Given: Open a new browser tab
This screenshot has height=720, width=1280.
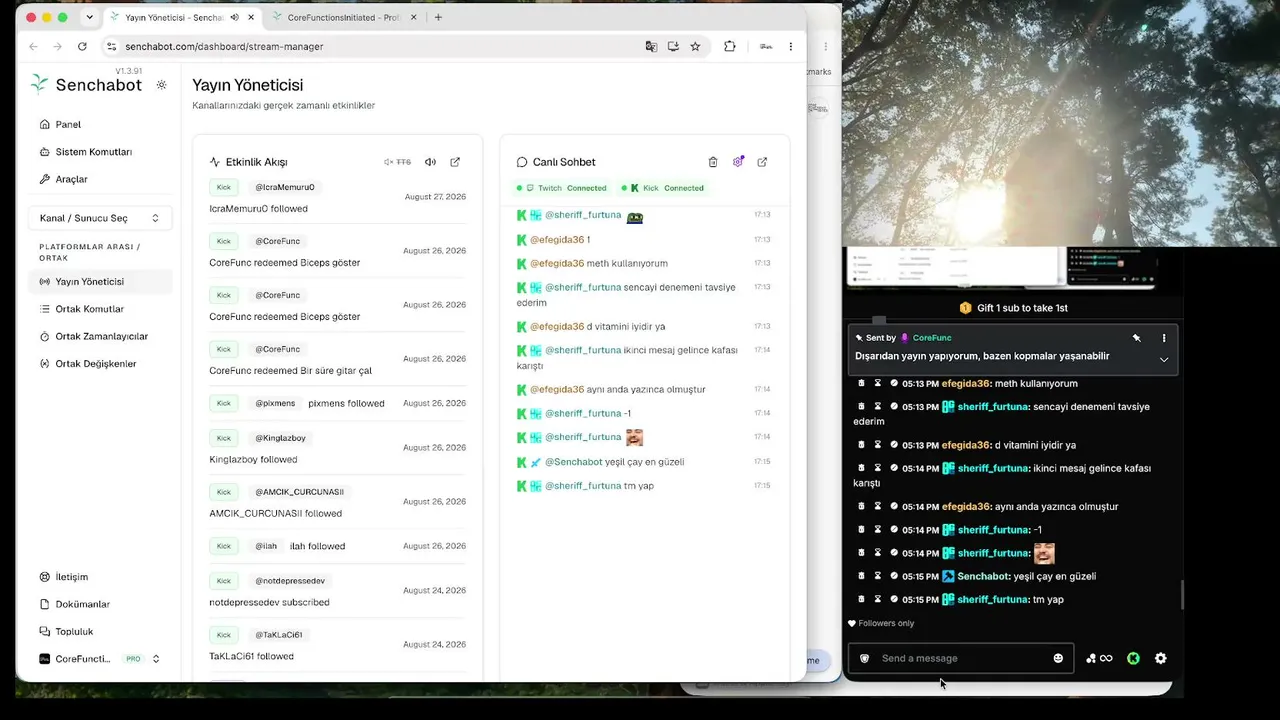Looking at the screenshot, I should [x=438, y=17].
